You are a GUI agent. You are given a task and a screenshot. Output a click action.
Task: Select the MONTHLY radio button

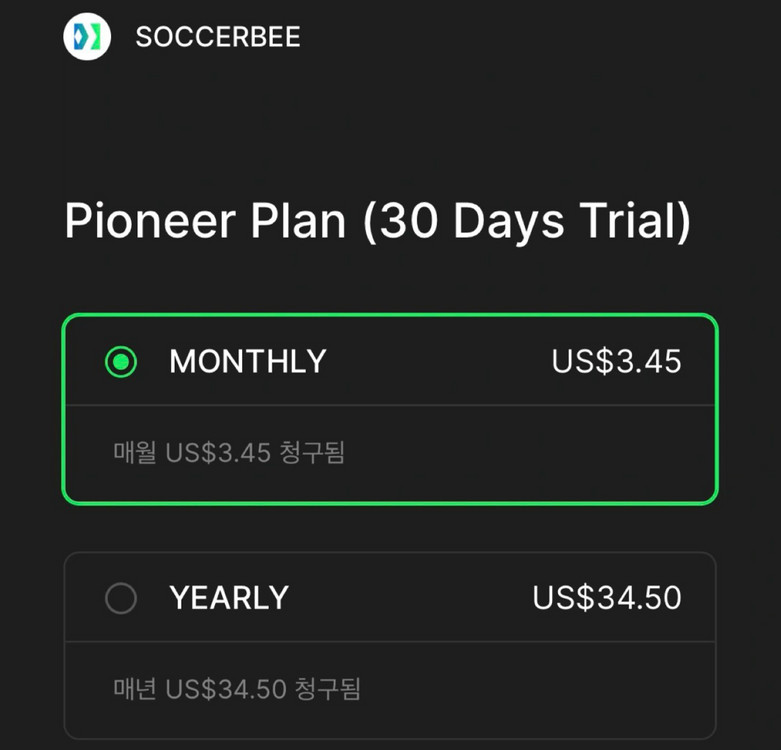[x=121, y=362]
